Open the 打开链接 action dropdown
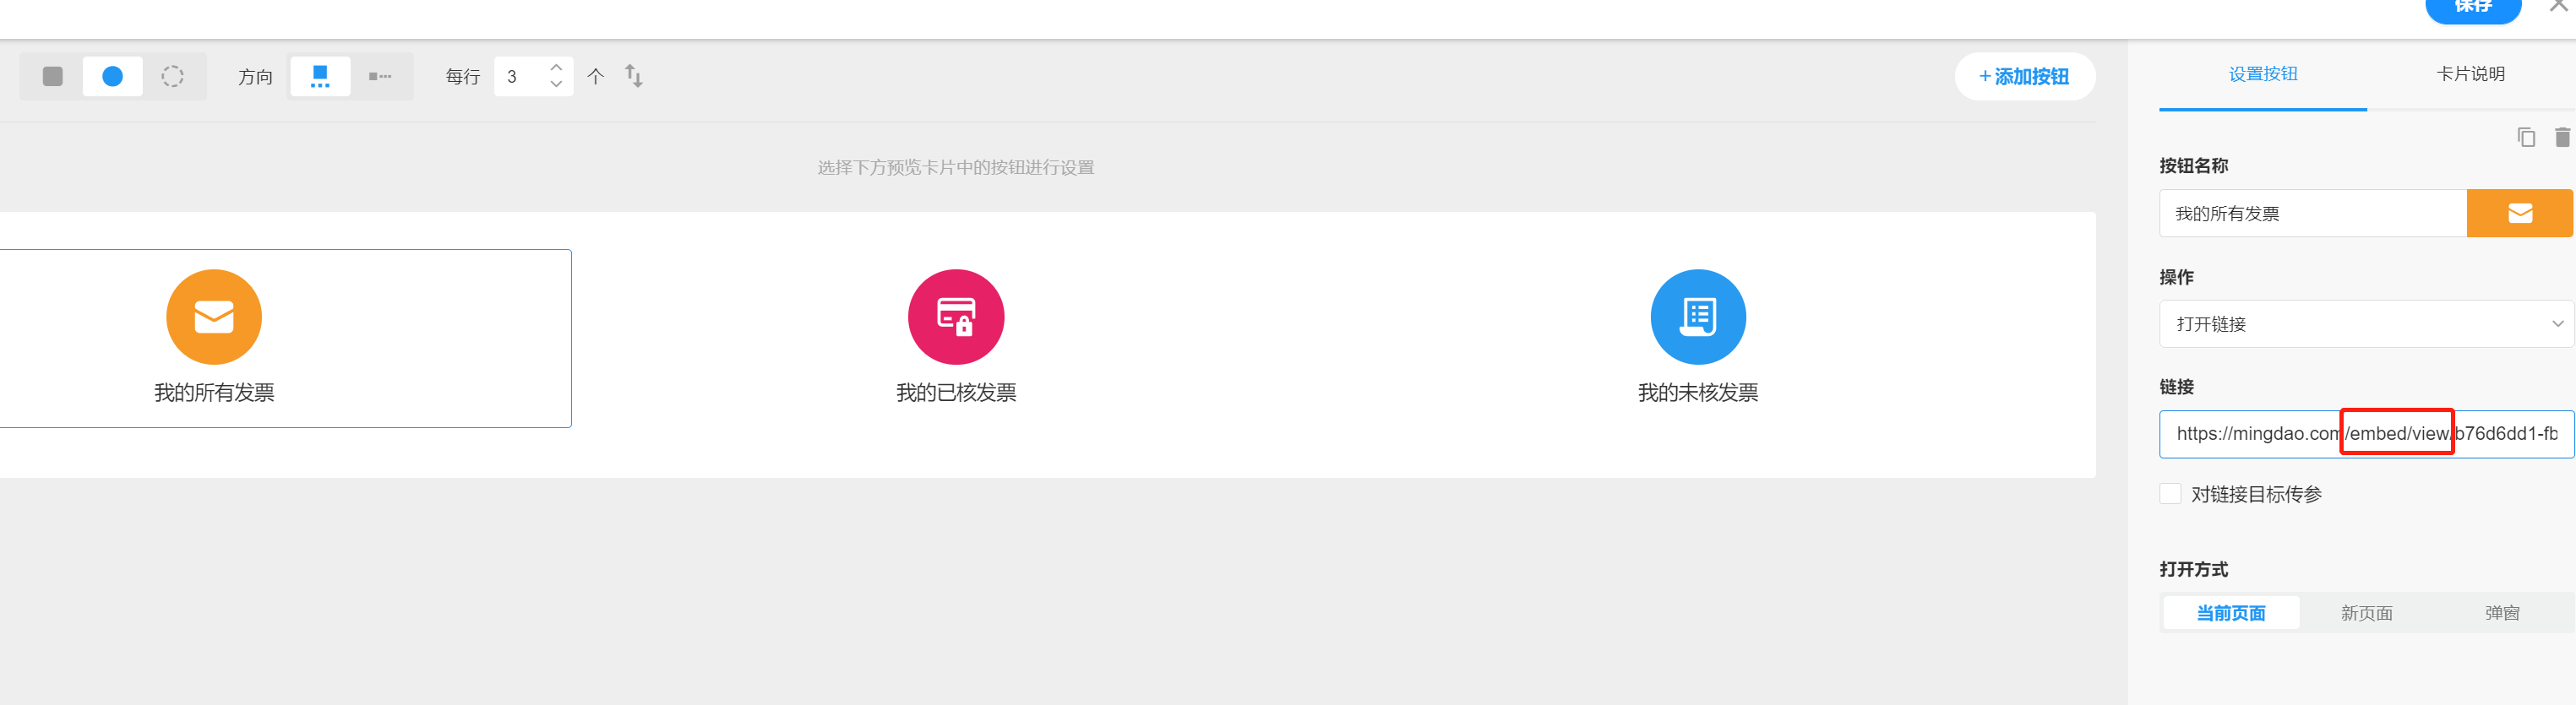 click(2366, 324)
